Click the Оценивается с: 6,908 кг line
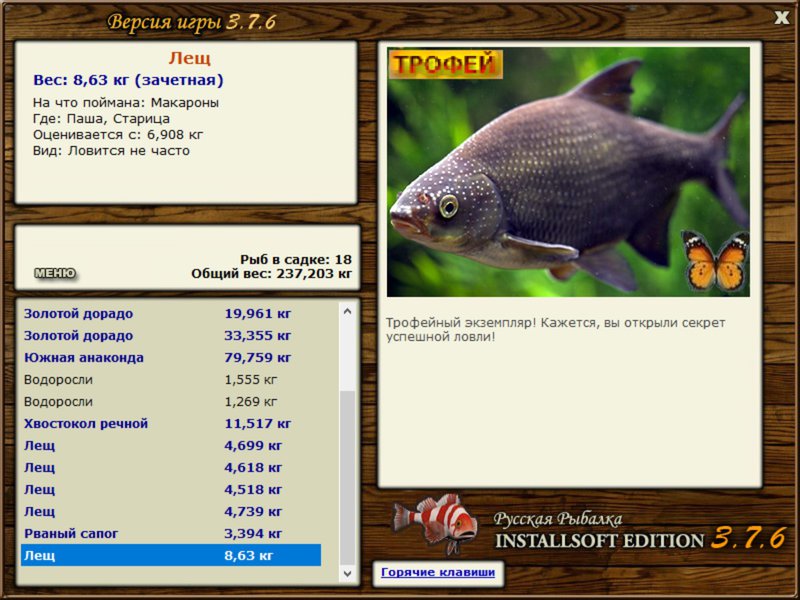 tap(118, 135)
